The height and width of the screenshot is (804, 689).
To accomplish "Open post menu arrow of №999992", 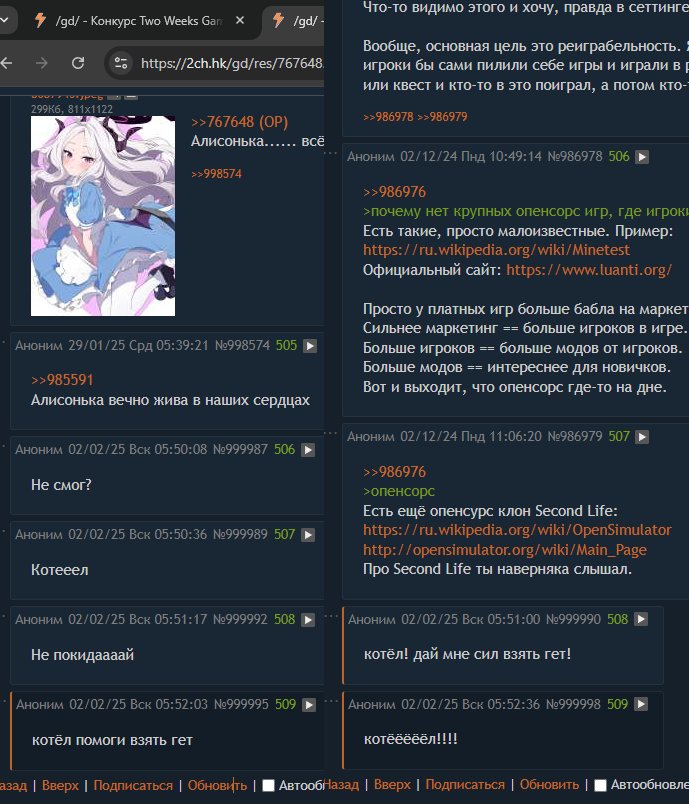I will coord(308,620).
